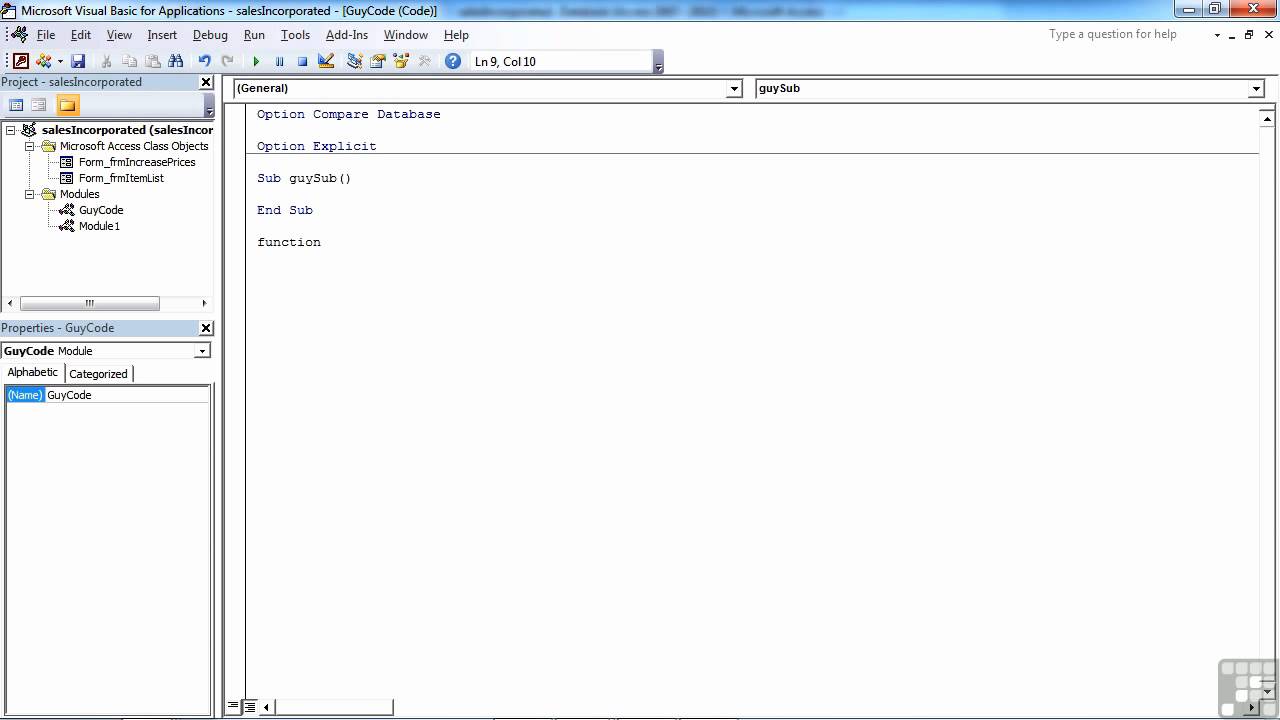Open Visual Basic Help question icon
The width and height of the screenshot is (1280, 720).
pyautogui.click(x=453, y=61)
